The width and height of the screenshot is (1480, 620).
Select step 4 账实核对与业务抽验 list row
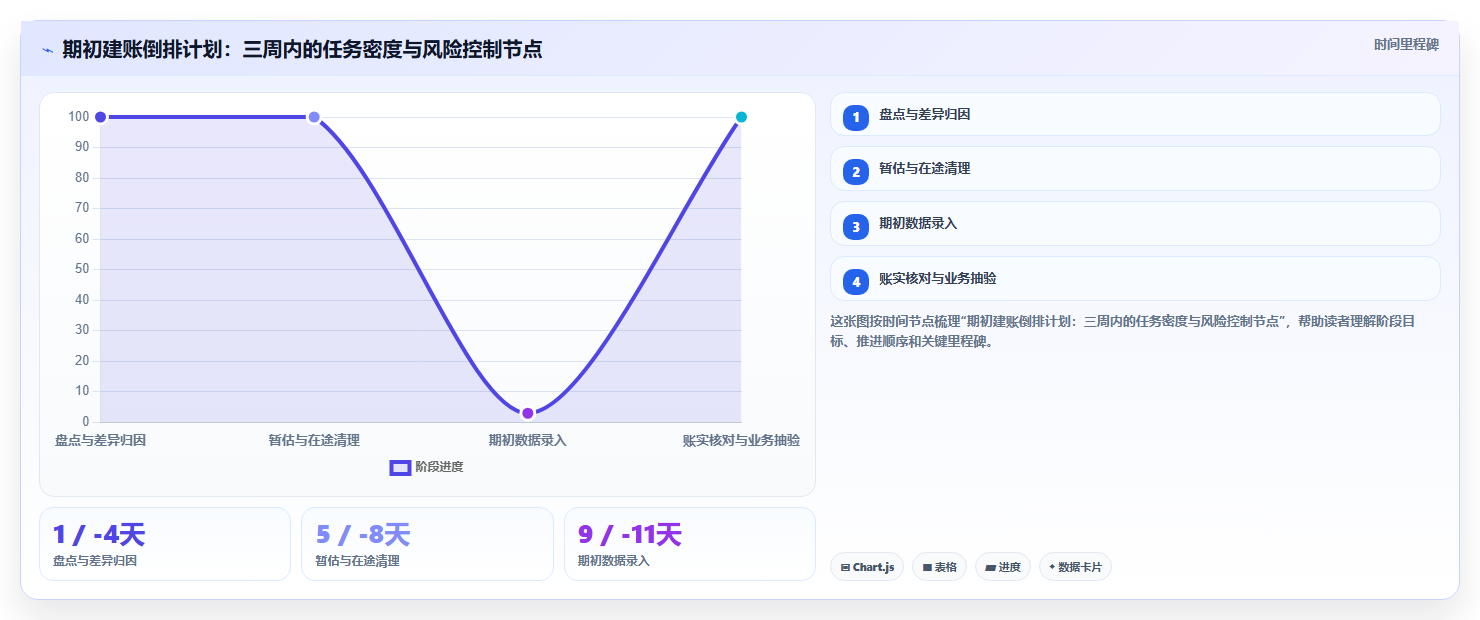(1135, 279)
